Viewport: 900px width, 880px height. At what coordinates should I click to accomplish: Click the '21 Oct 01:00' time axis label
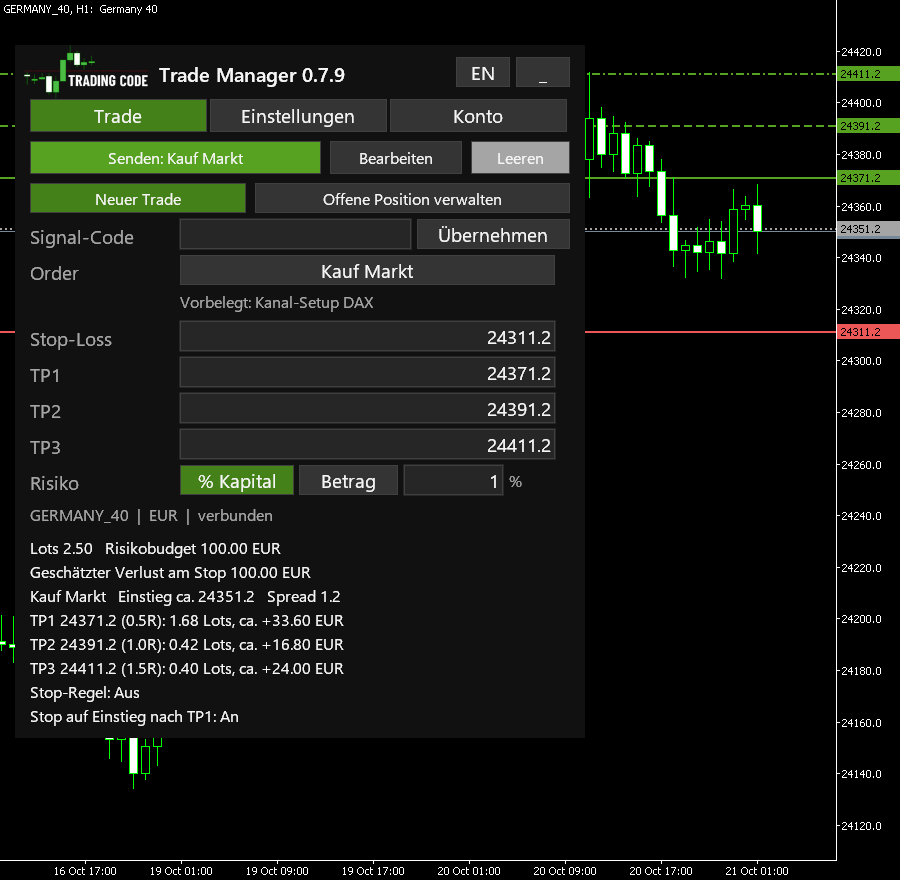click(757, 871)
